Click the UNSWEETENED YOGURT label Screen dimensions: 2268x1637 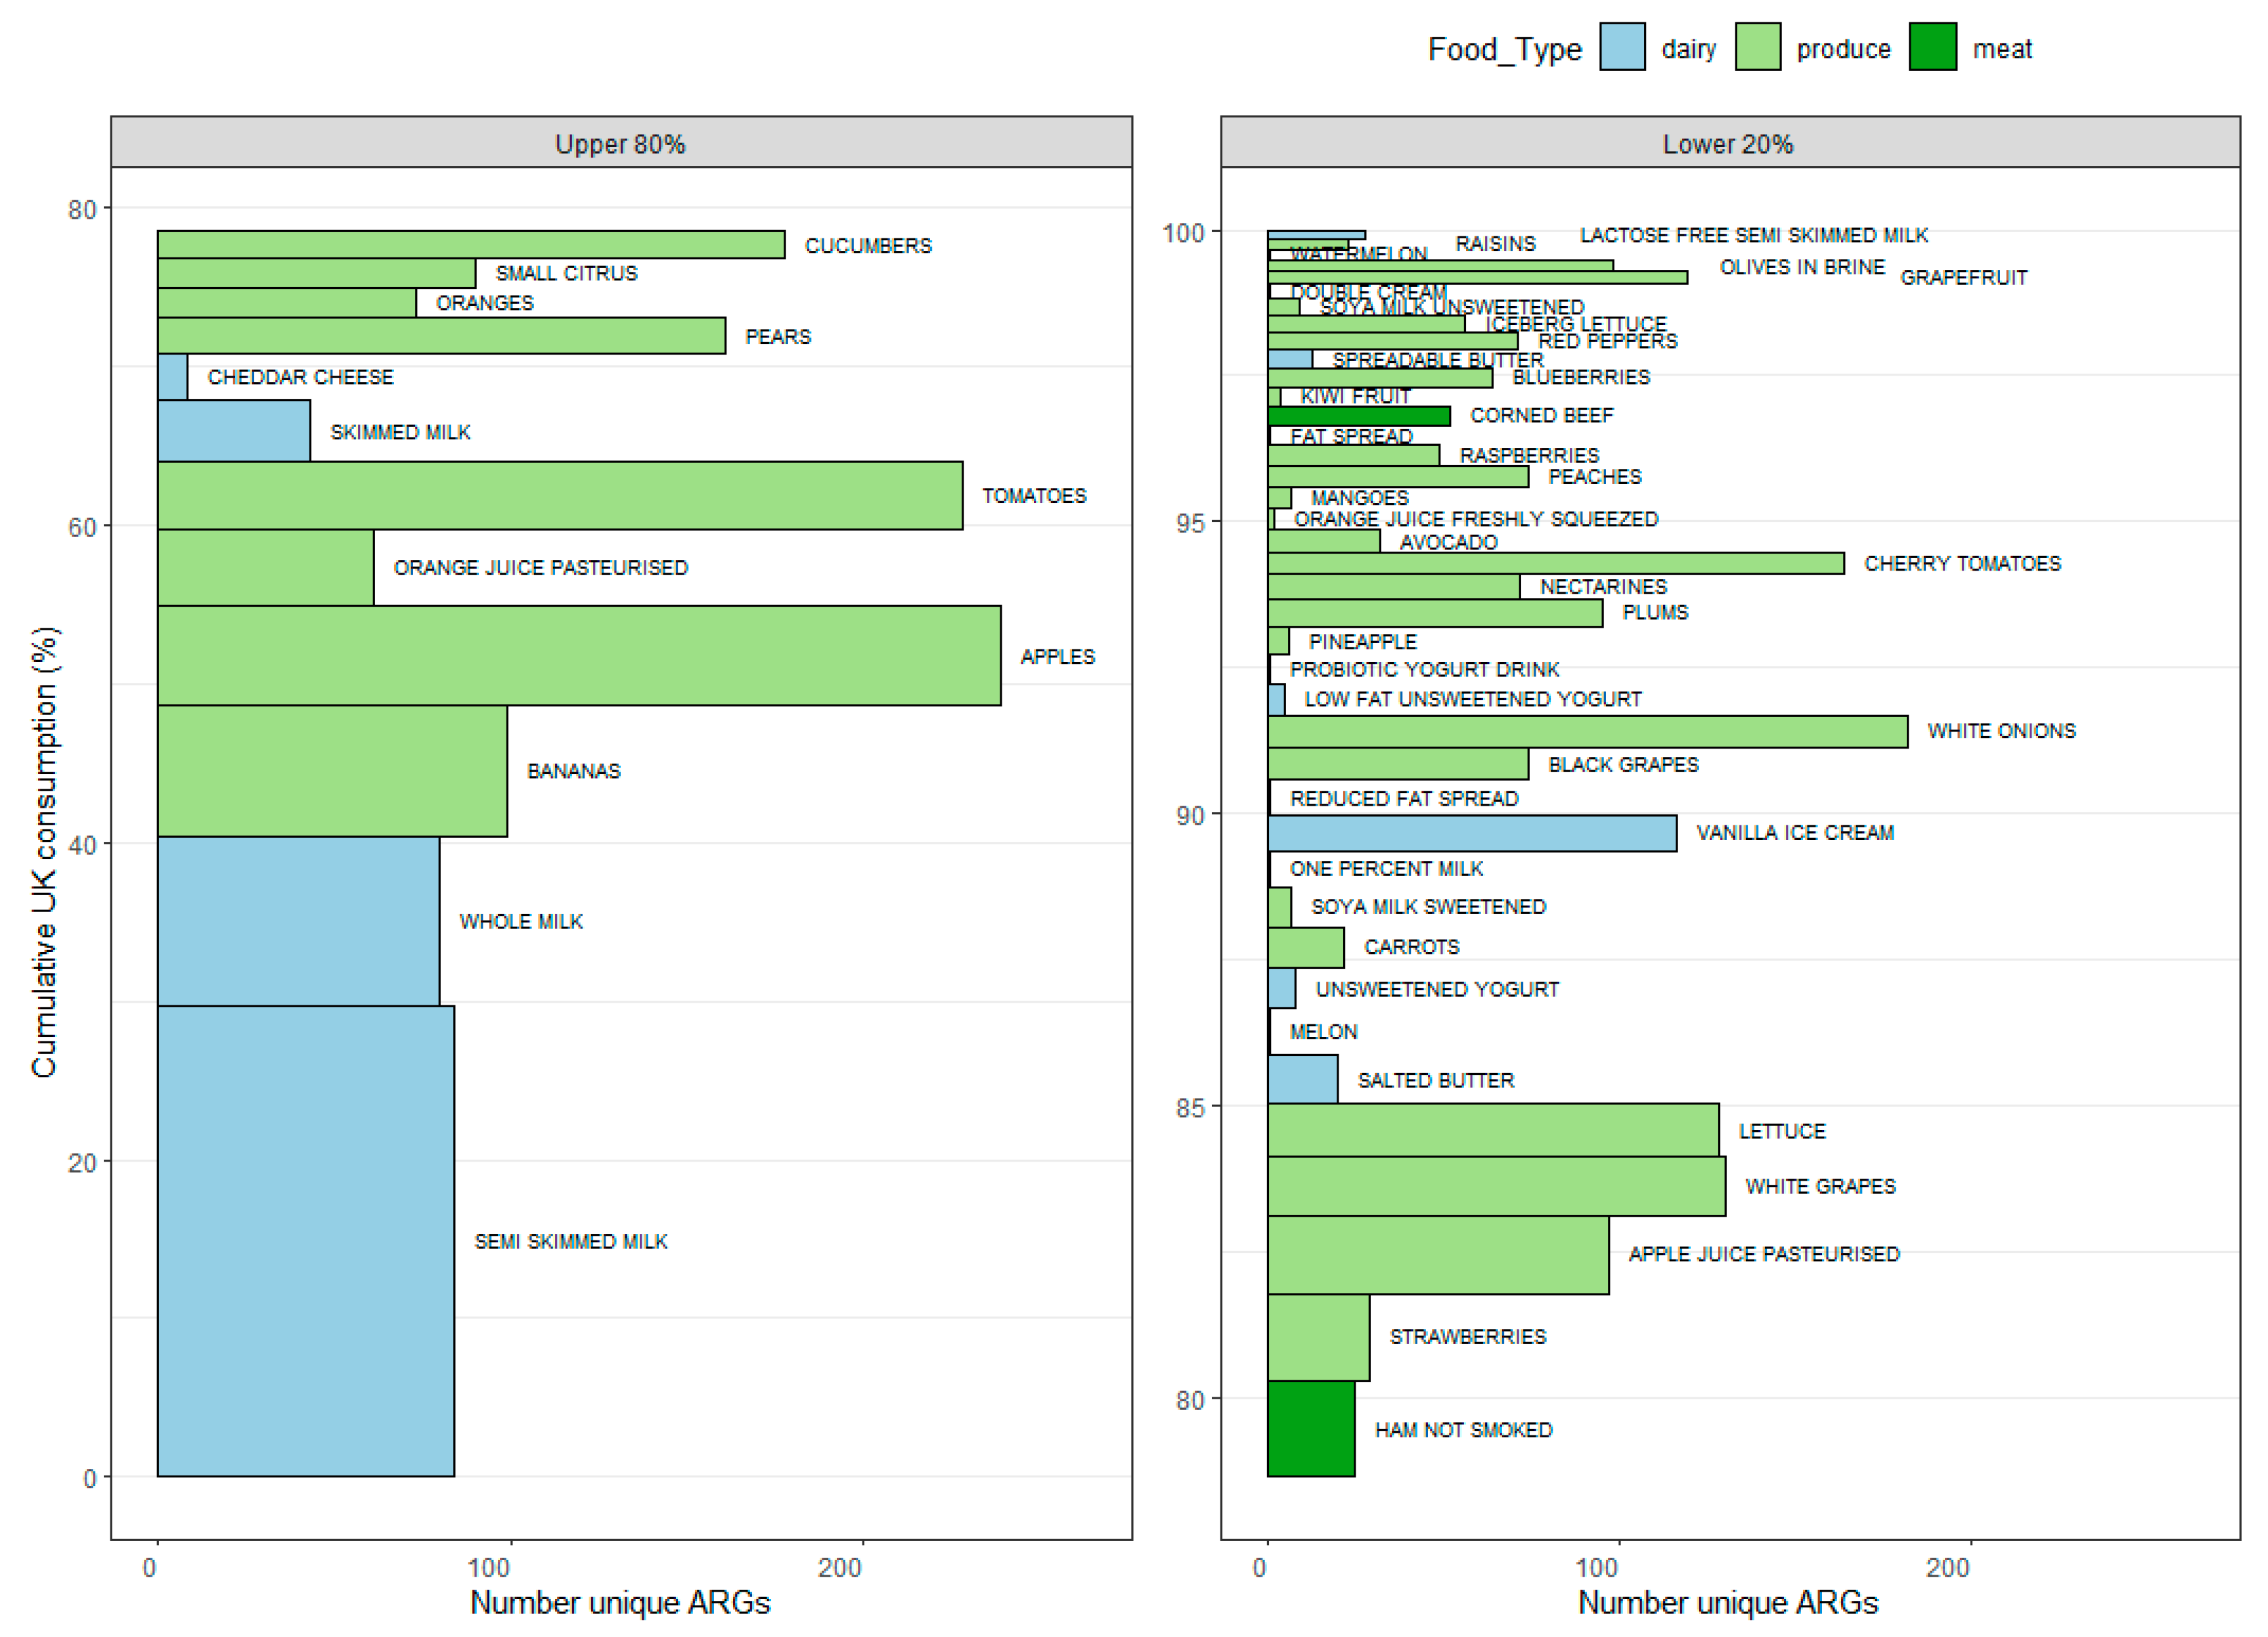tap(1437, 990)
